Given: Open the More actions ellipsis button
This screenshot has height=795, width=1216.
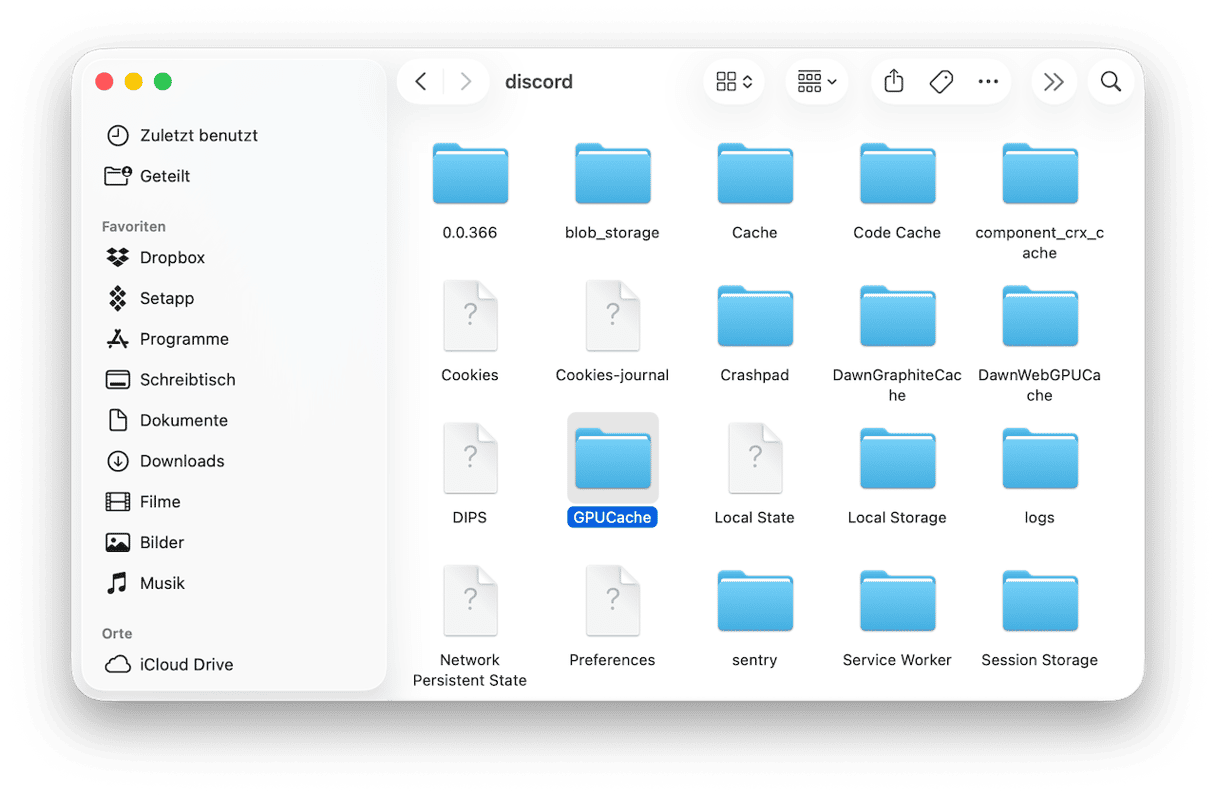Looking at the screenshot, I should (988, 82).
